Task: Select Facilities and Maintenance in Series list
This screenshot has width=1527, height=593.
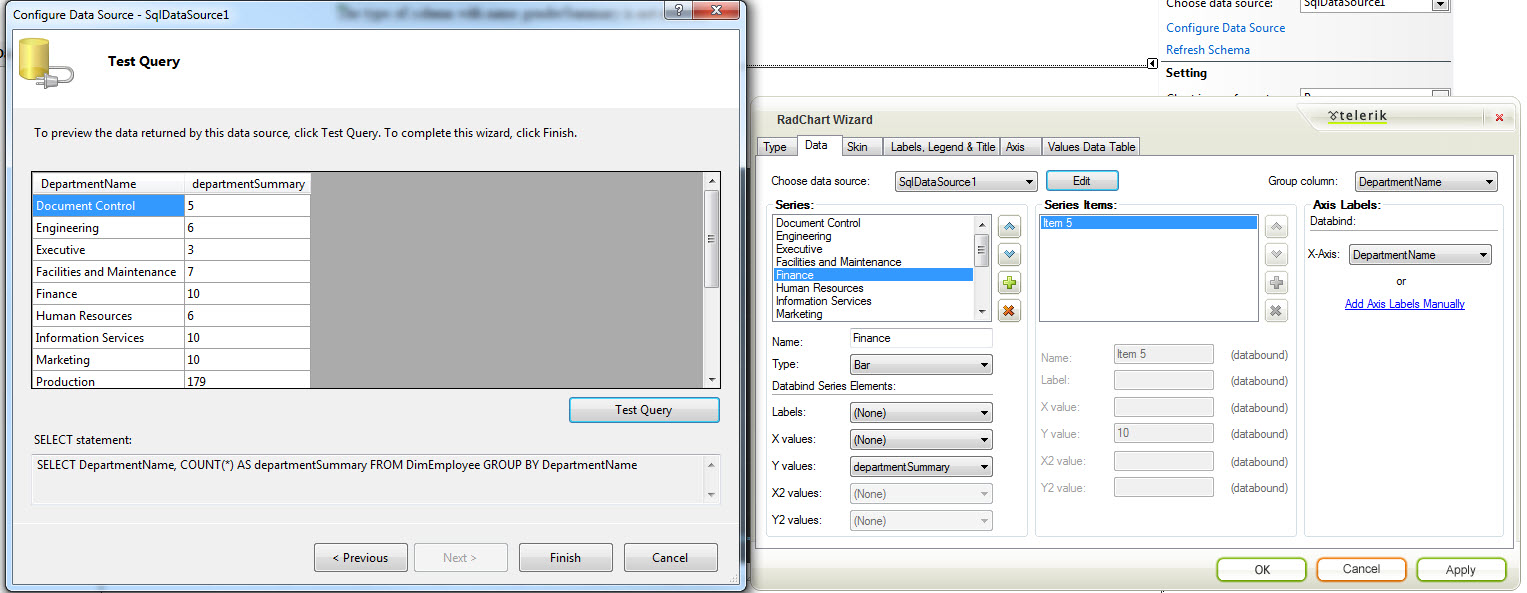Action: 873,262
